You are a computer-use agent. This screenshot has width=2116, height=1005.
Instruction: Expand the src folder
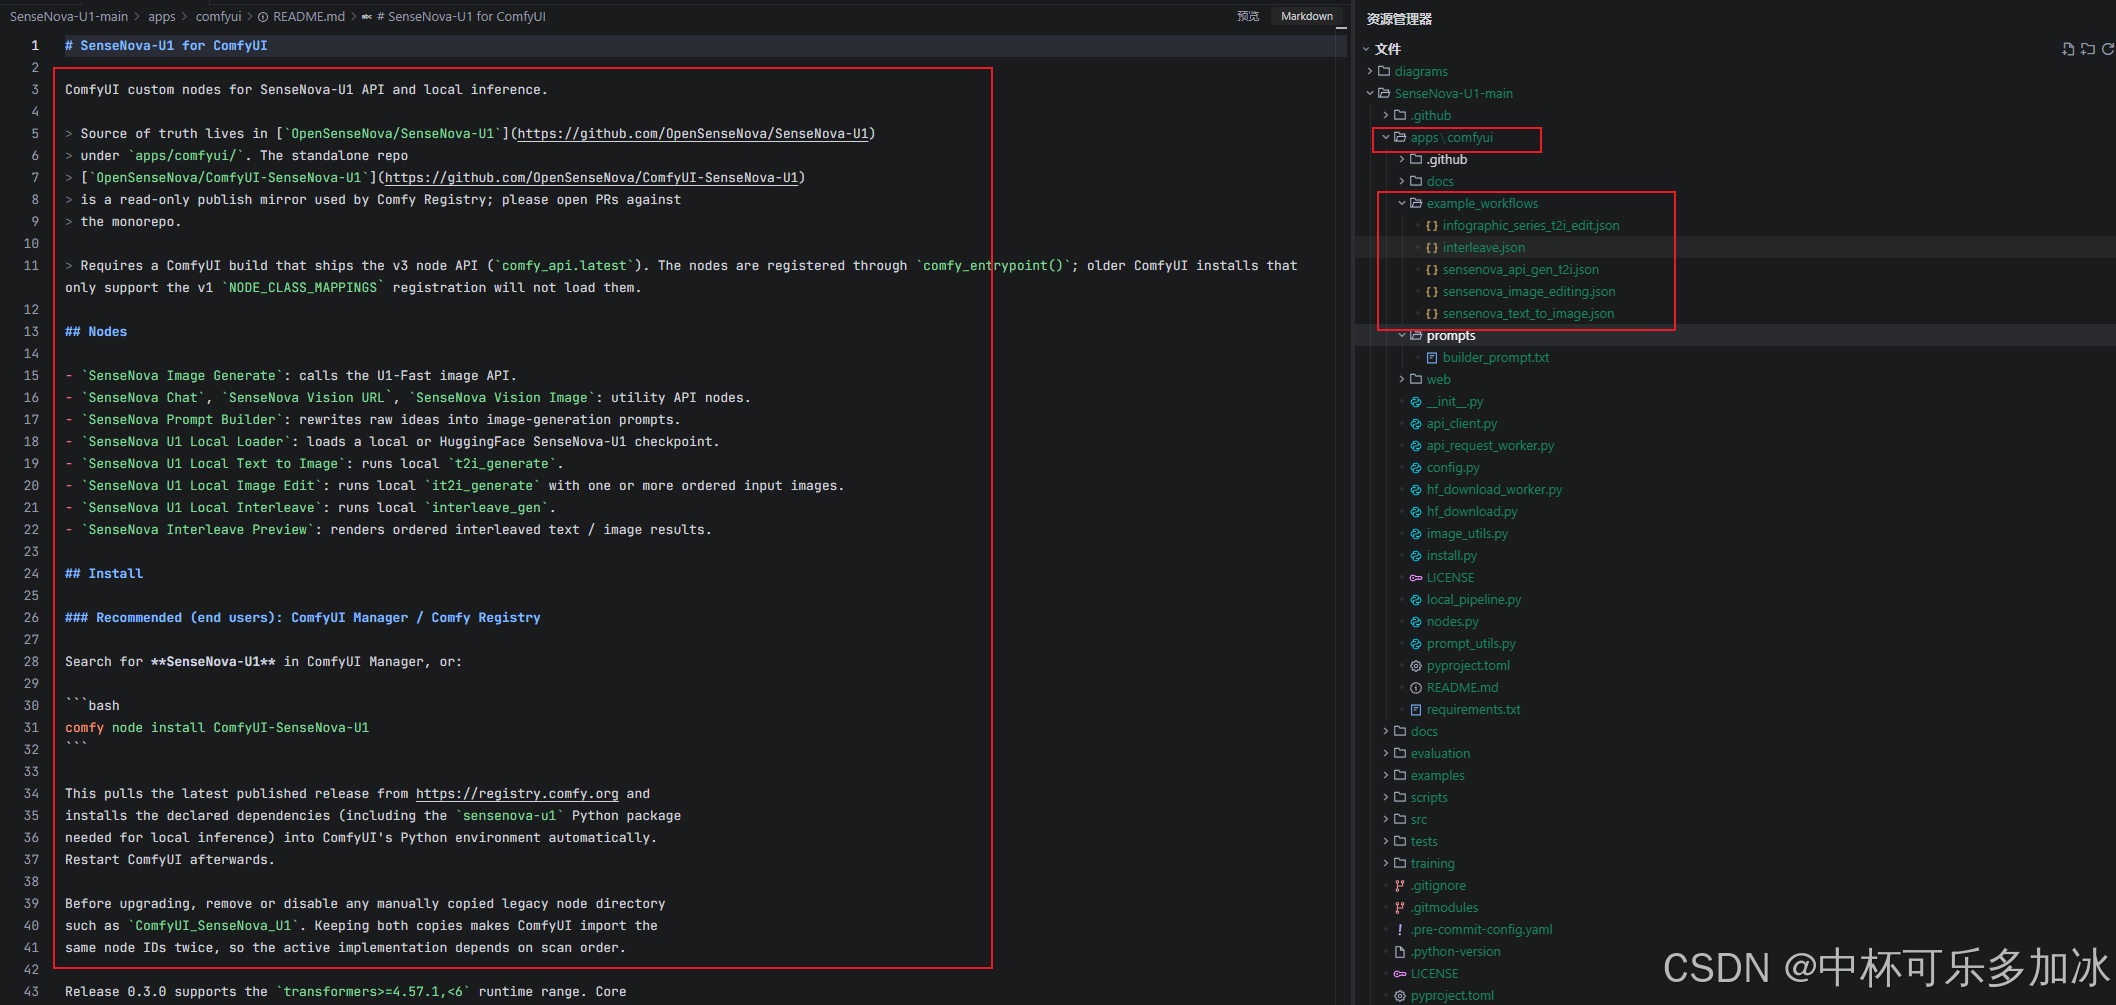[x=1386, y=819]
